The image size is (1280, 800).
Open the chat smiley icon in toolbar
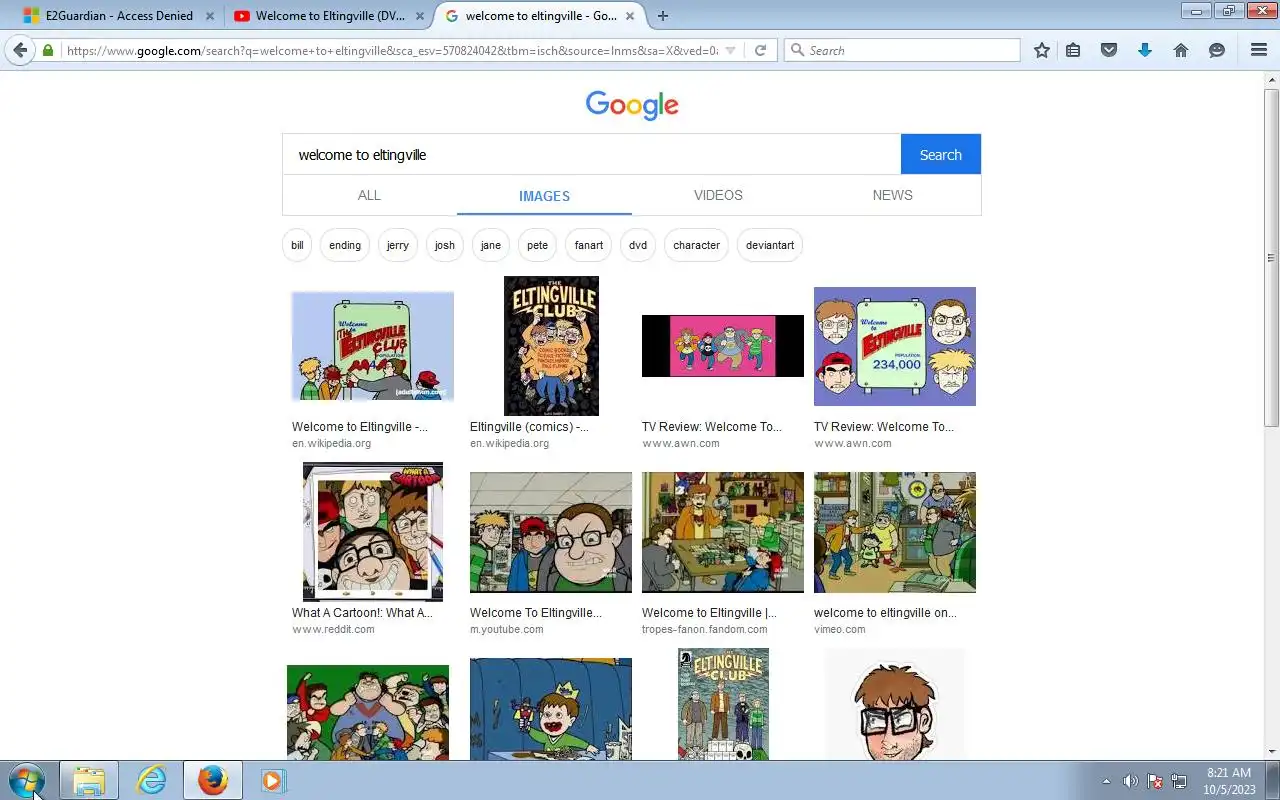1217,50
